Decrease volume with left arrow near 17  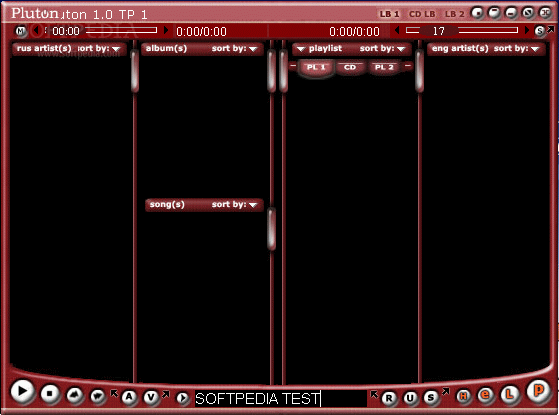coord(397,30)
